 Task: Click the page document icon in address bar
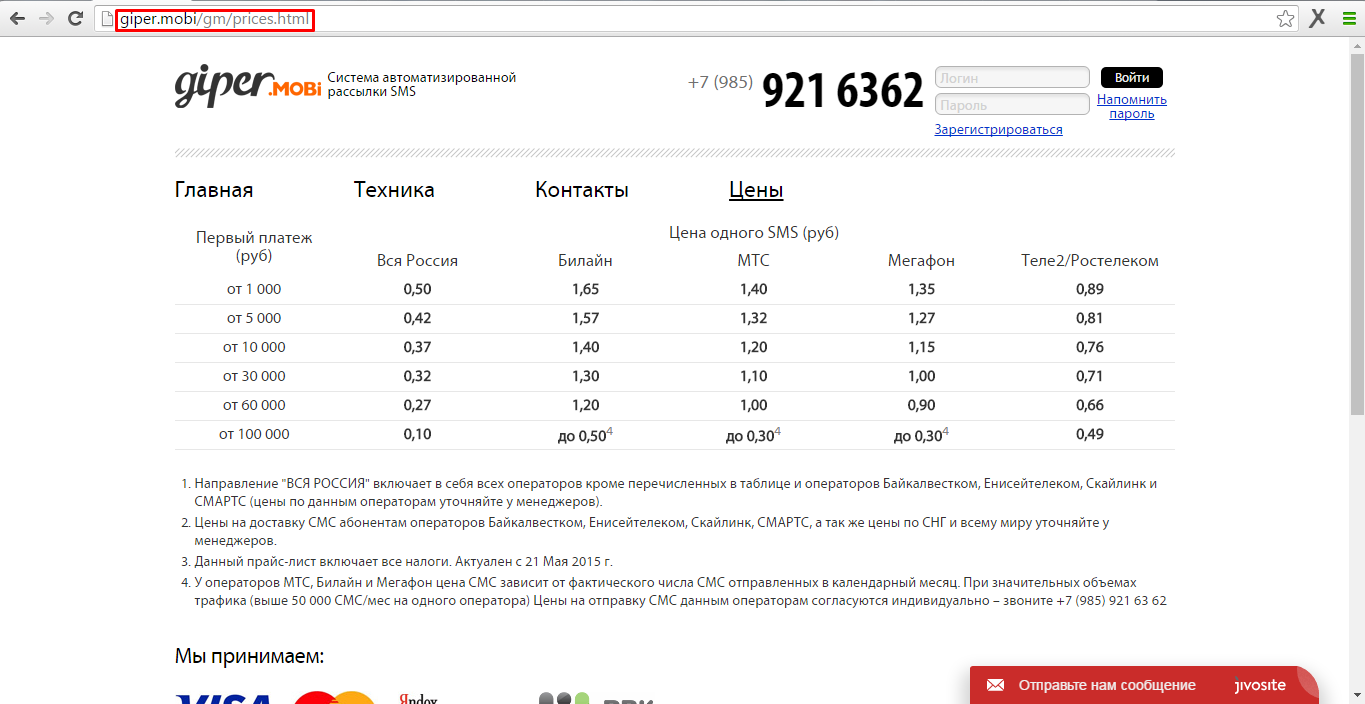coord(107,19)
